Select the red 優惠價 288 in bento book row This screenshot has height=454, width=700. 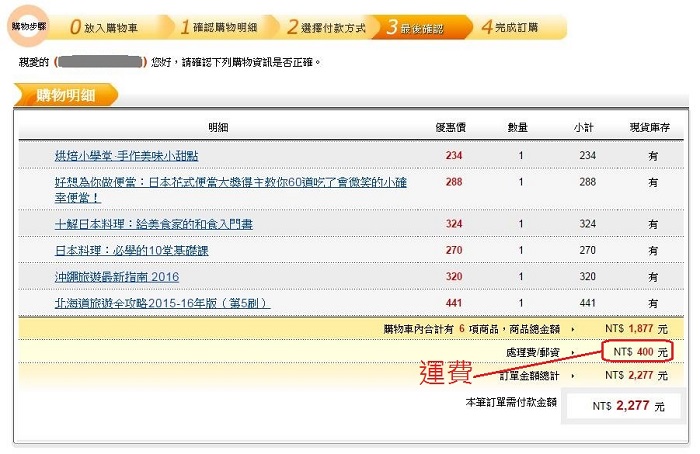pos(454,182)
